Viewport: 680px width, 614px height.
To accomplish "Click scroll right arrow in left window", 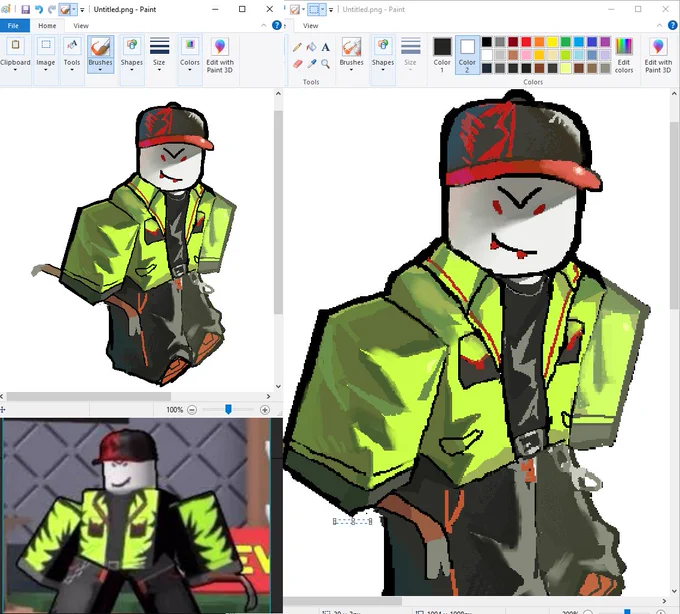I will (x=268, y=396).
